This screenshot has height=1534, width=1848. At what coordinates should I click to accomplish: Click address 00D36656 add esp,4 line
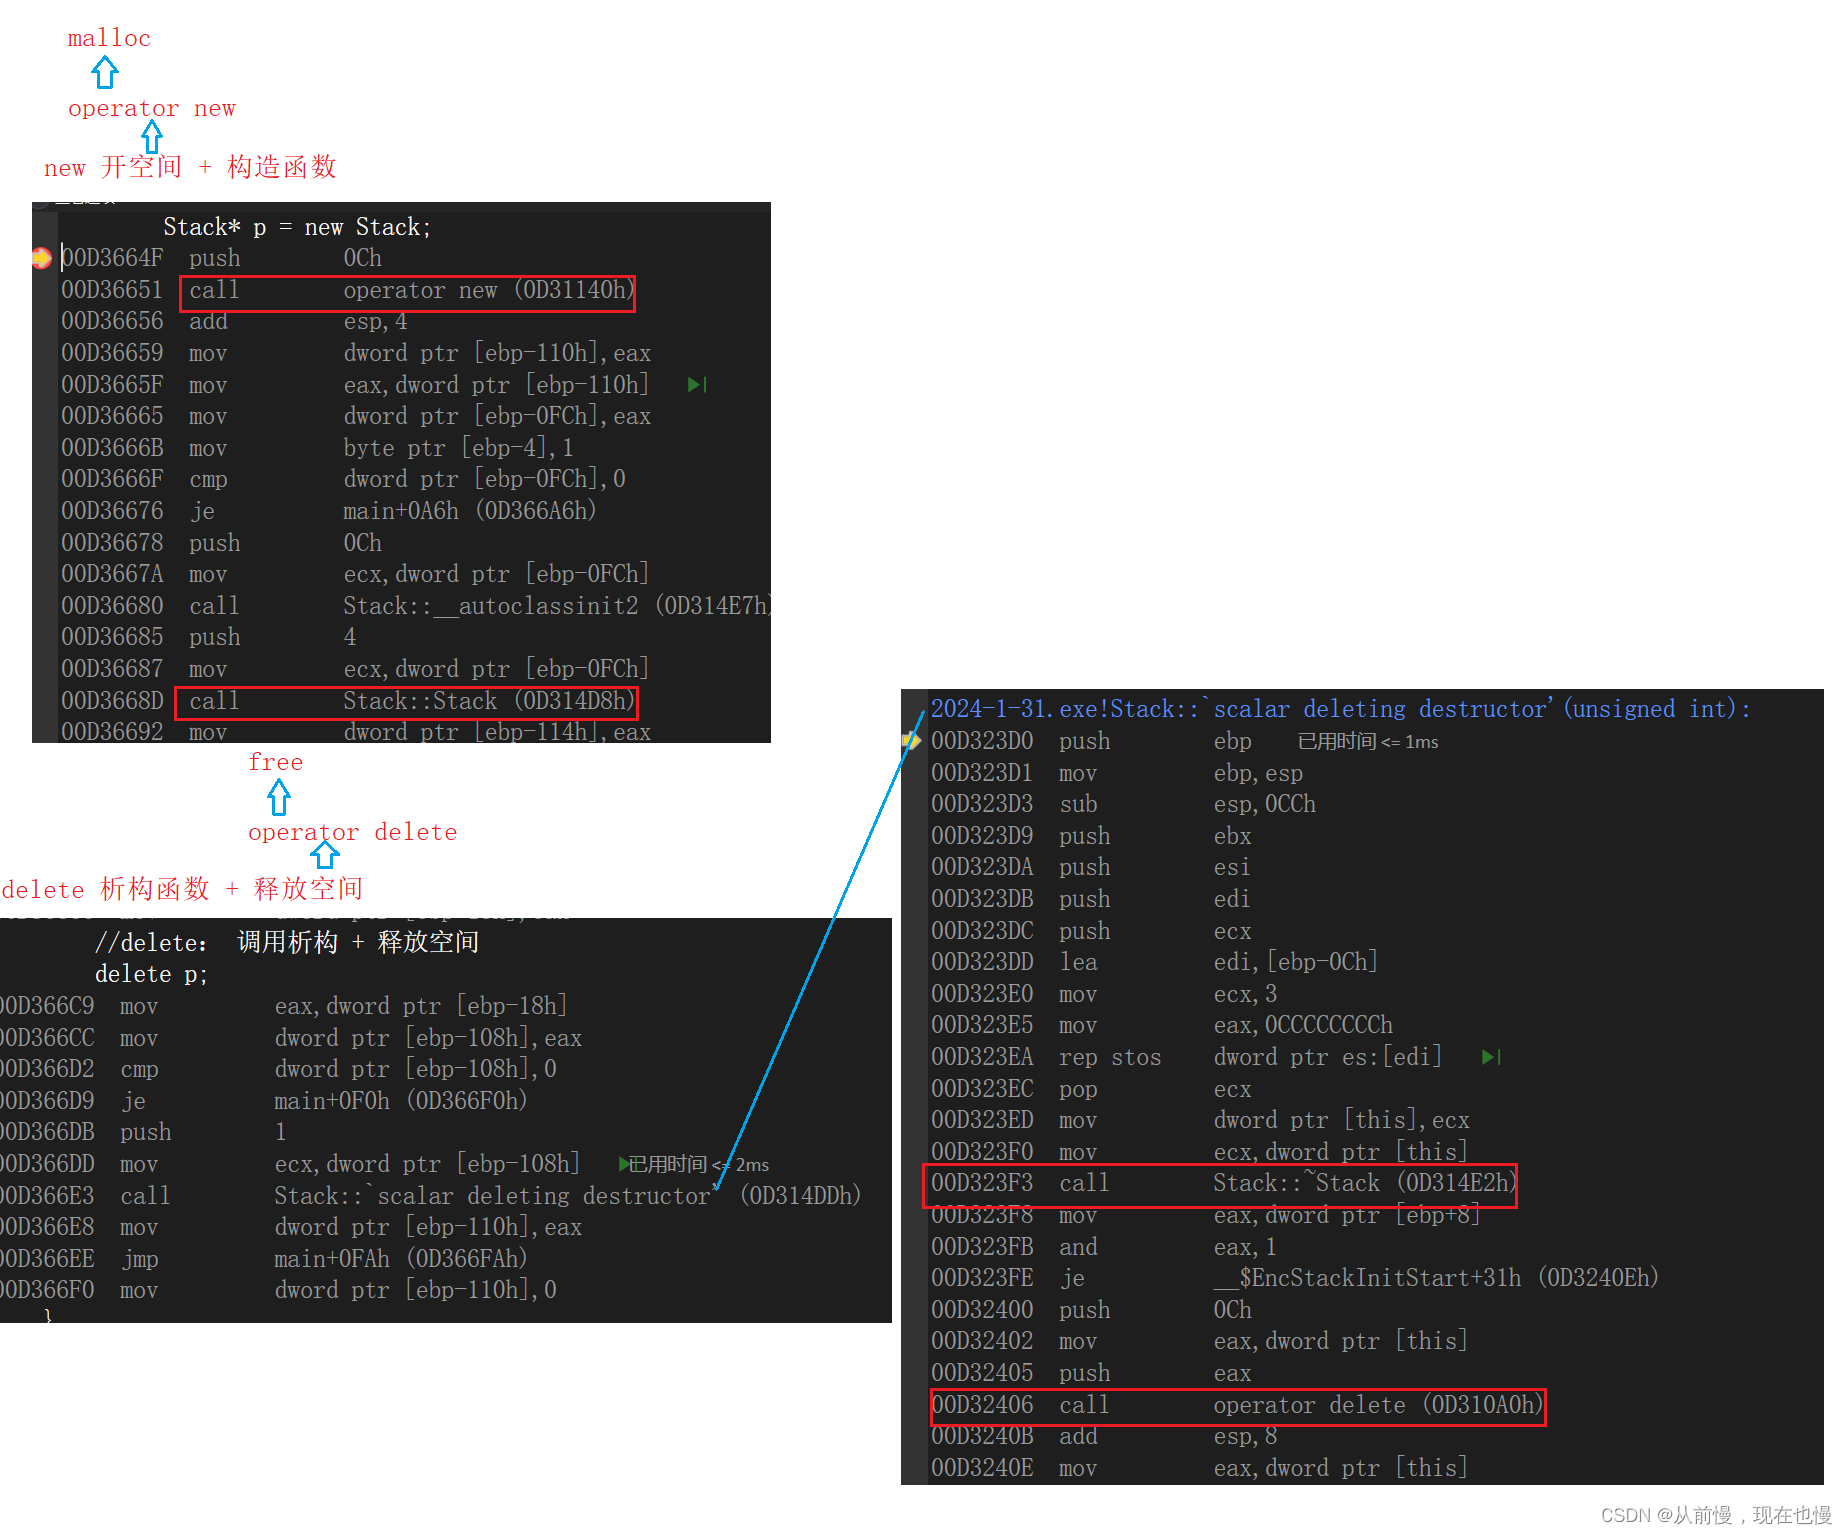click(234, 322)
